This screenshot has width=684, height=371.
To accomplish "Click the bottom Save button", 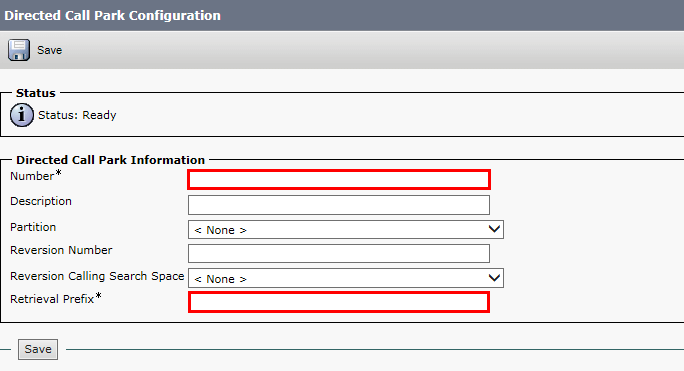I will 38,349.
